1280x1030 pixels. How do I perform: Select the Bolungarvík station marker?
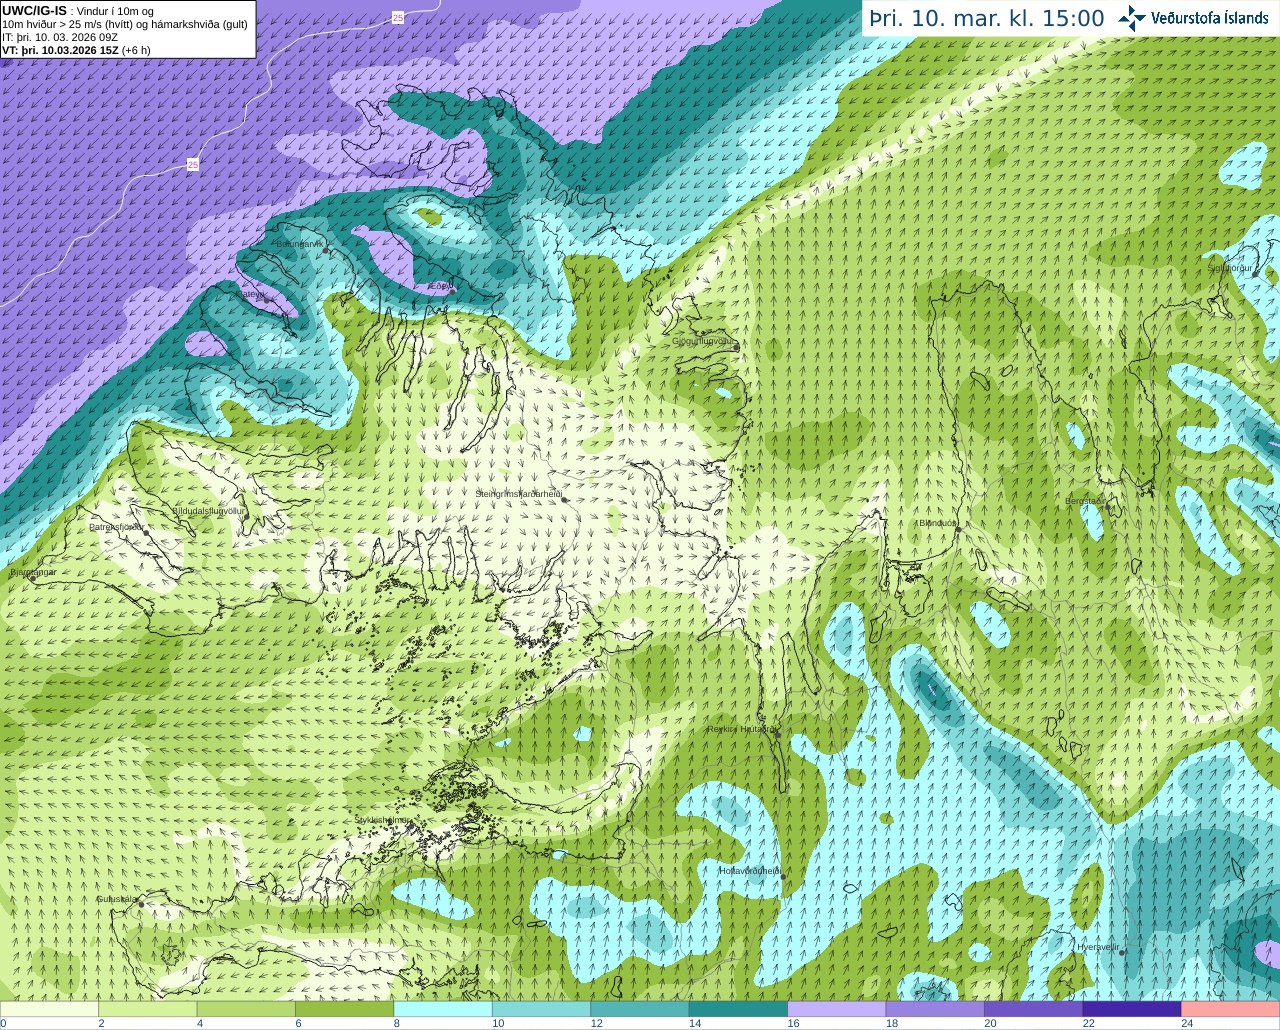(x=326, y=250)
